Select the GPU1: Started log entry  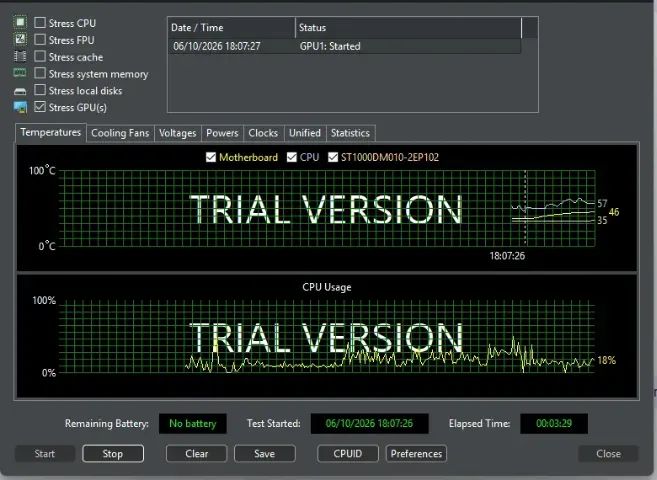point(330,46)
